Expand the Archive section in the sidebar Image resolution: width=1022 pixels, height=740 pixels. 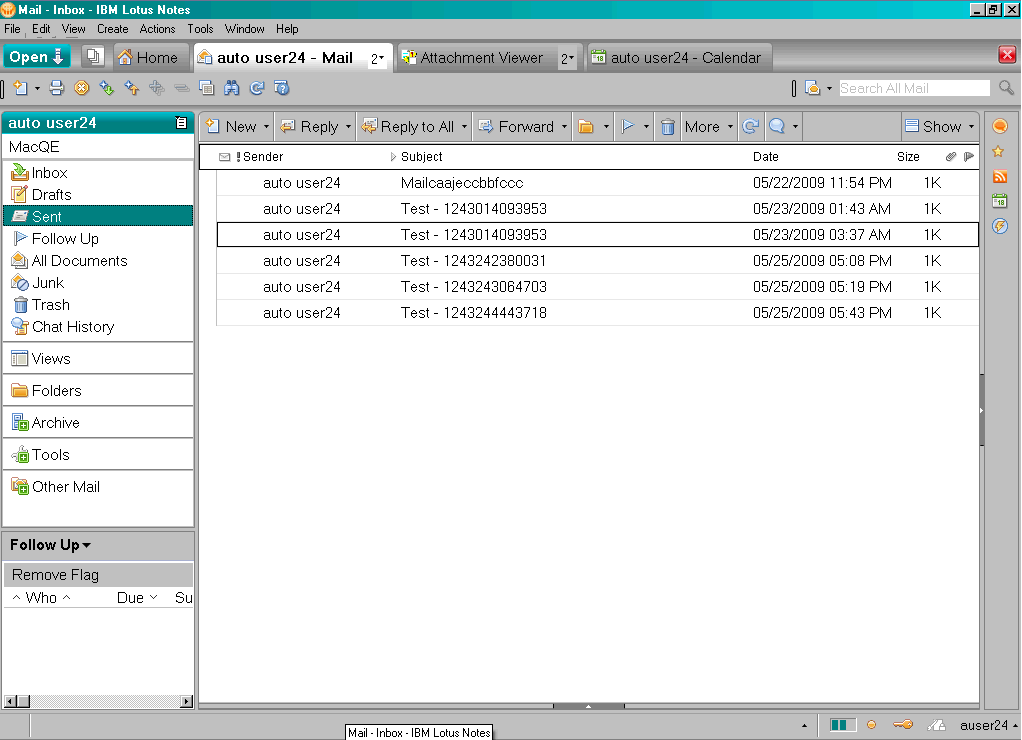coord(55,423)
